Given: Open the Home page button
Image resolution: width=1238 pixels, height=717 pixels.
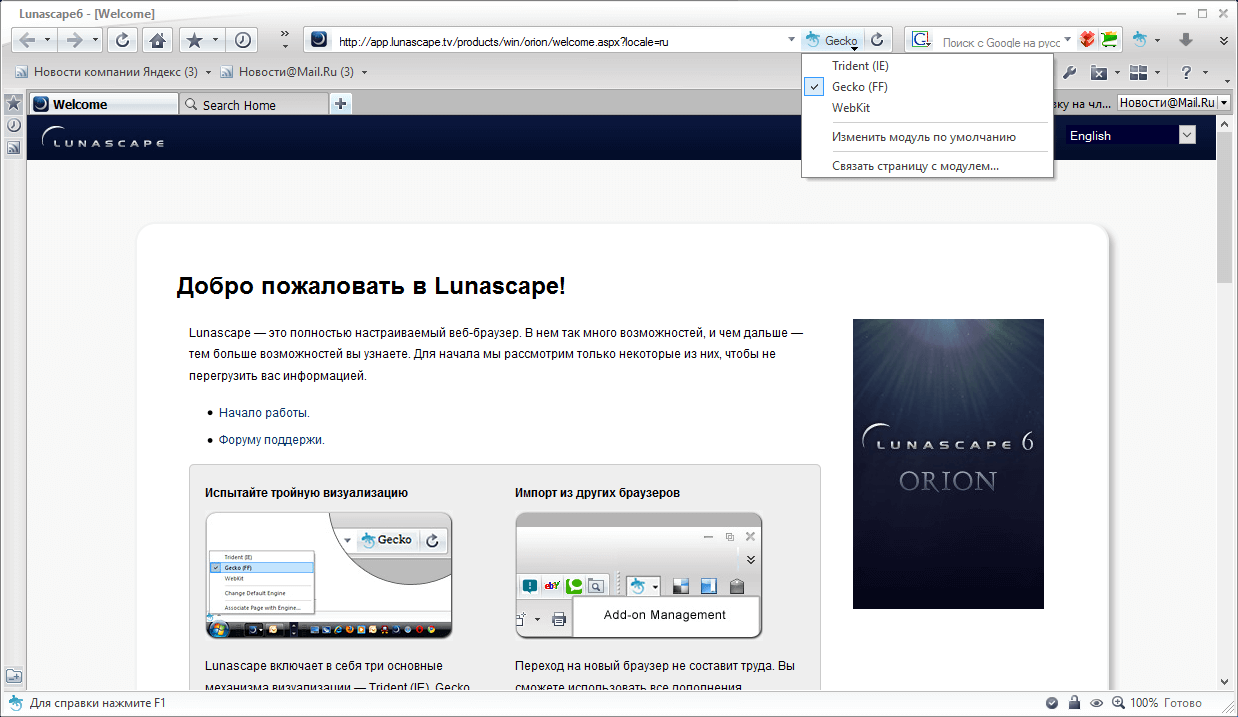Looking at the screenshot, I should click(x=156, y=40).
